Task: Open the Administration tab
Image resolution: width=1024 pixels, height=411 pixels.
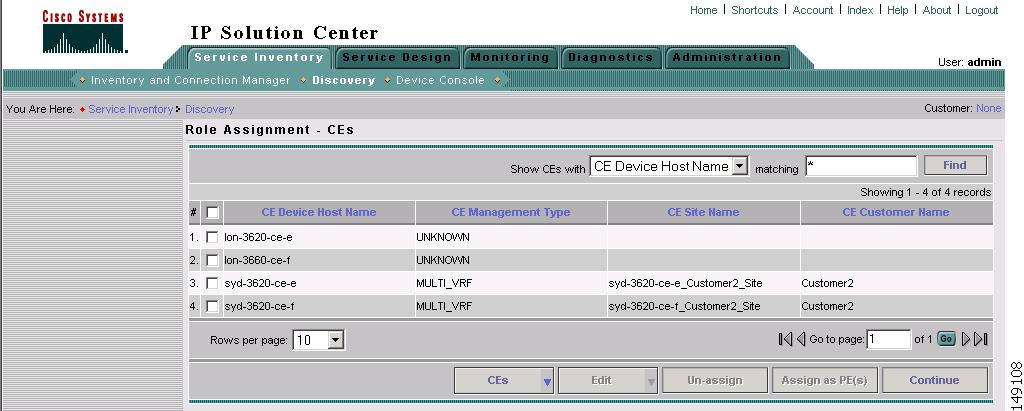Action: click(727, 58)
